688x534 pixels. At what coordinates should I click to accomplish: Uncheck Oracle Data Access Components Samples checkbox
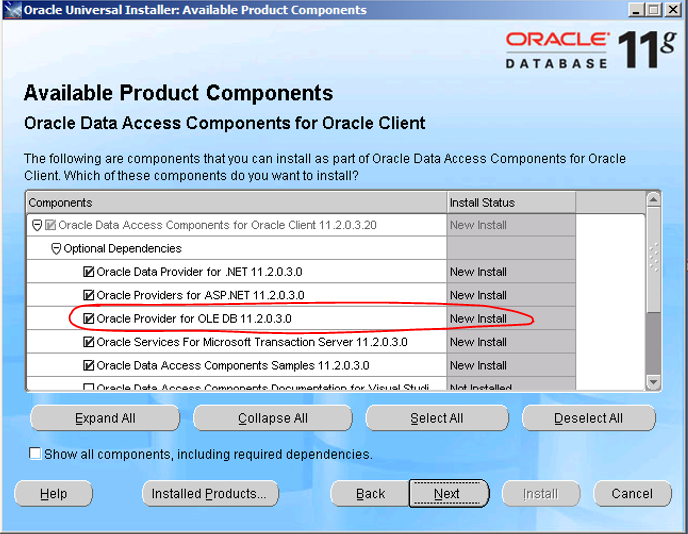[89, 365]
